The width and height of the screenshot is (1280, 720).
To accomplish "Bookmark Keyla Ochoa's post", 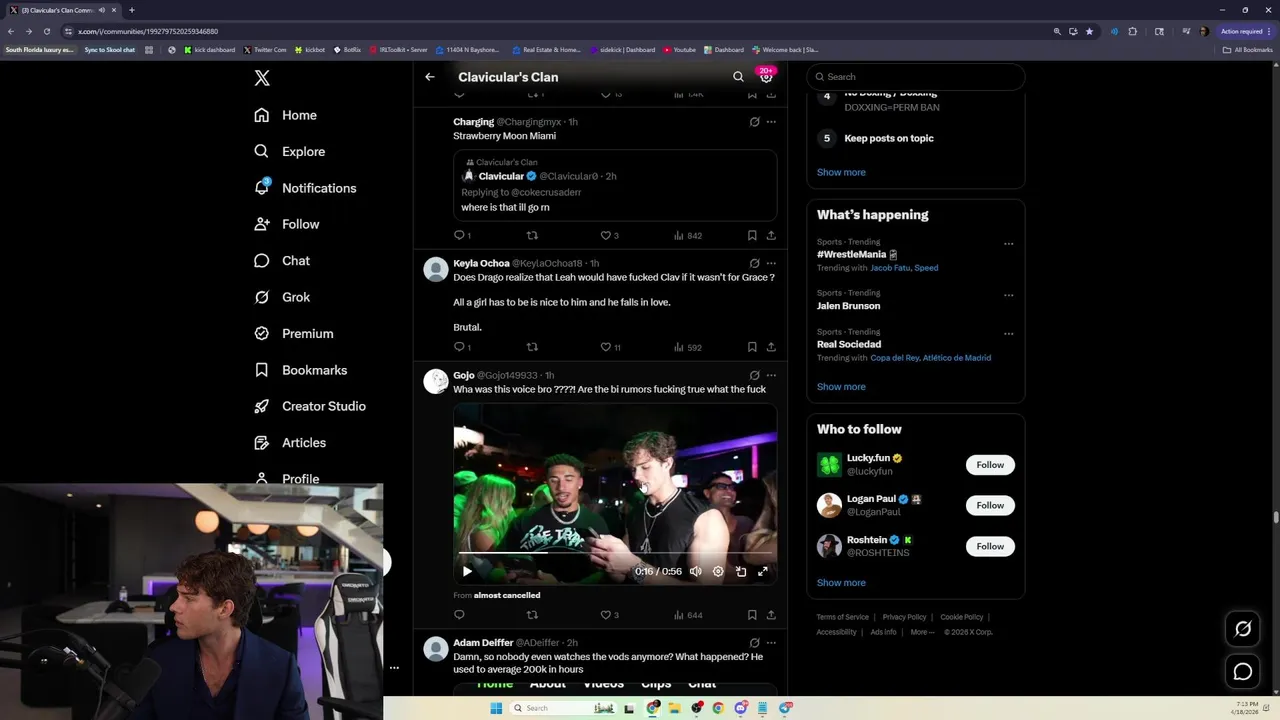I will (752, 347).
